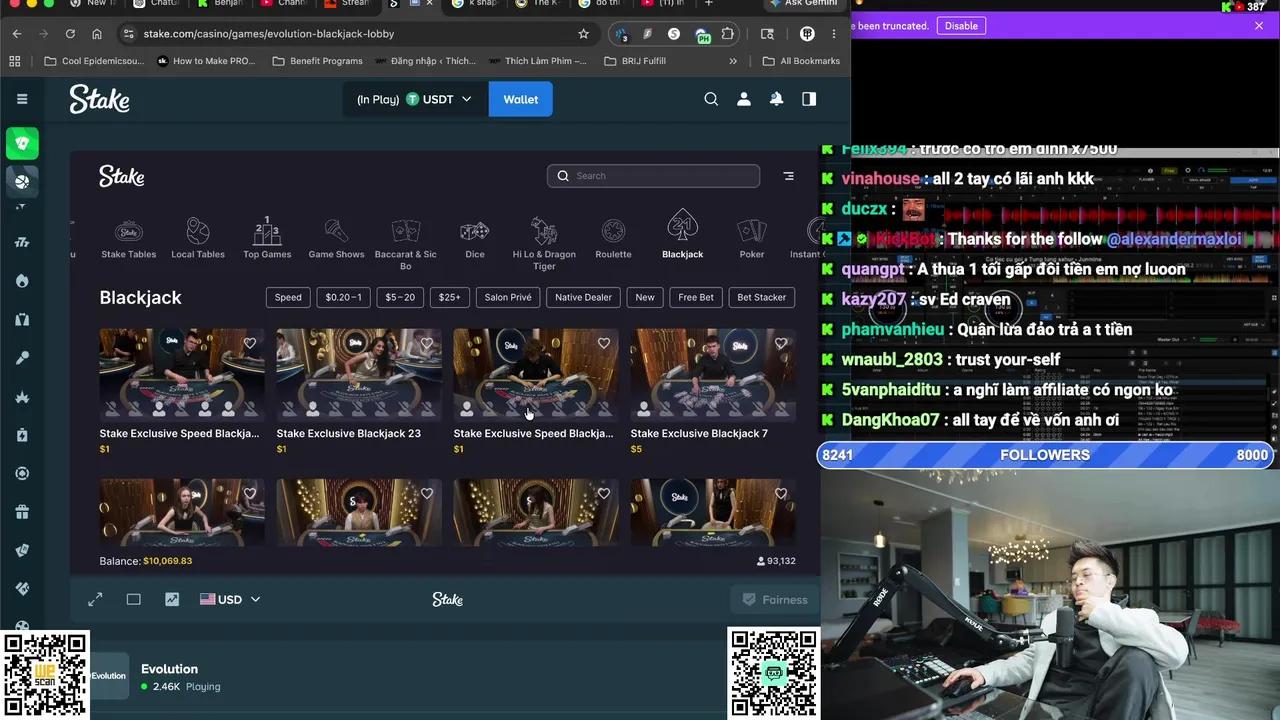Open the Cool Epidemicsou... bookmark folder
This screenshot has height=720, width=1280.
pyautogui.click(x=94, y=61)
